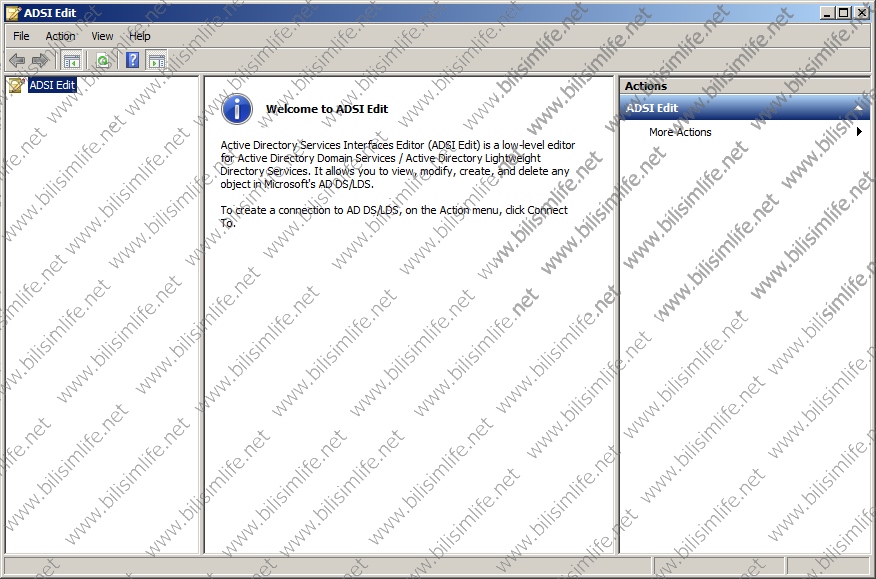Viewport: 876px width, 579px height.
Task: Open the Action menu
Action: pos(60,36)
